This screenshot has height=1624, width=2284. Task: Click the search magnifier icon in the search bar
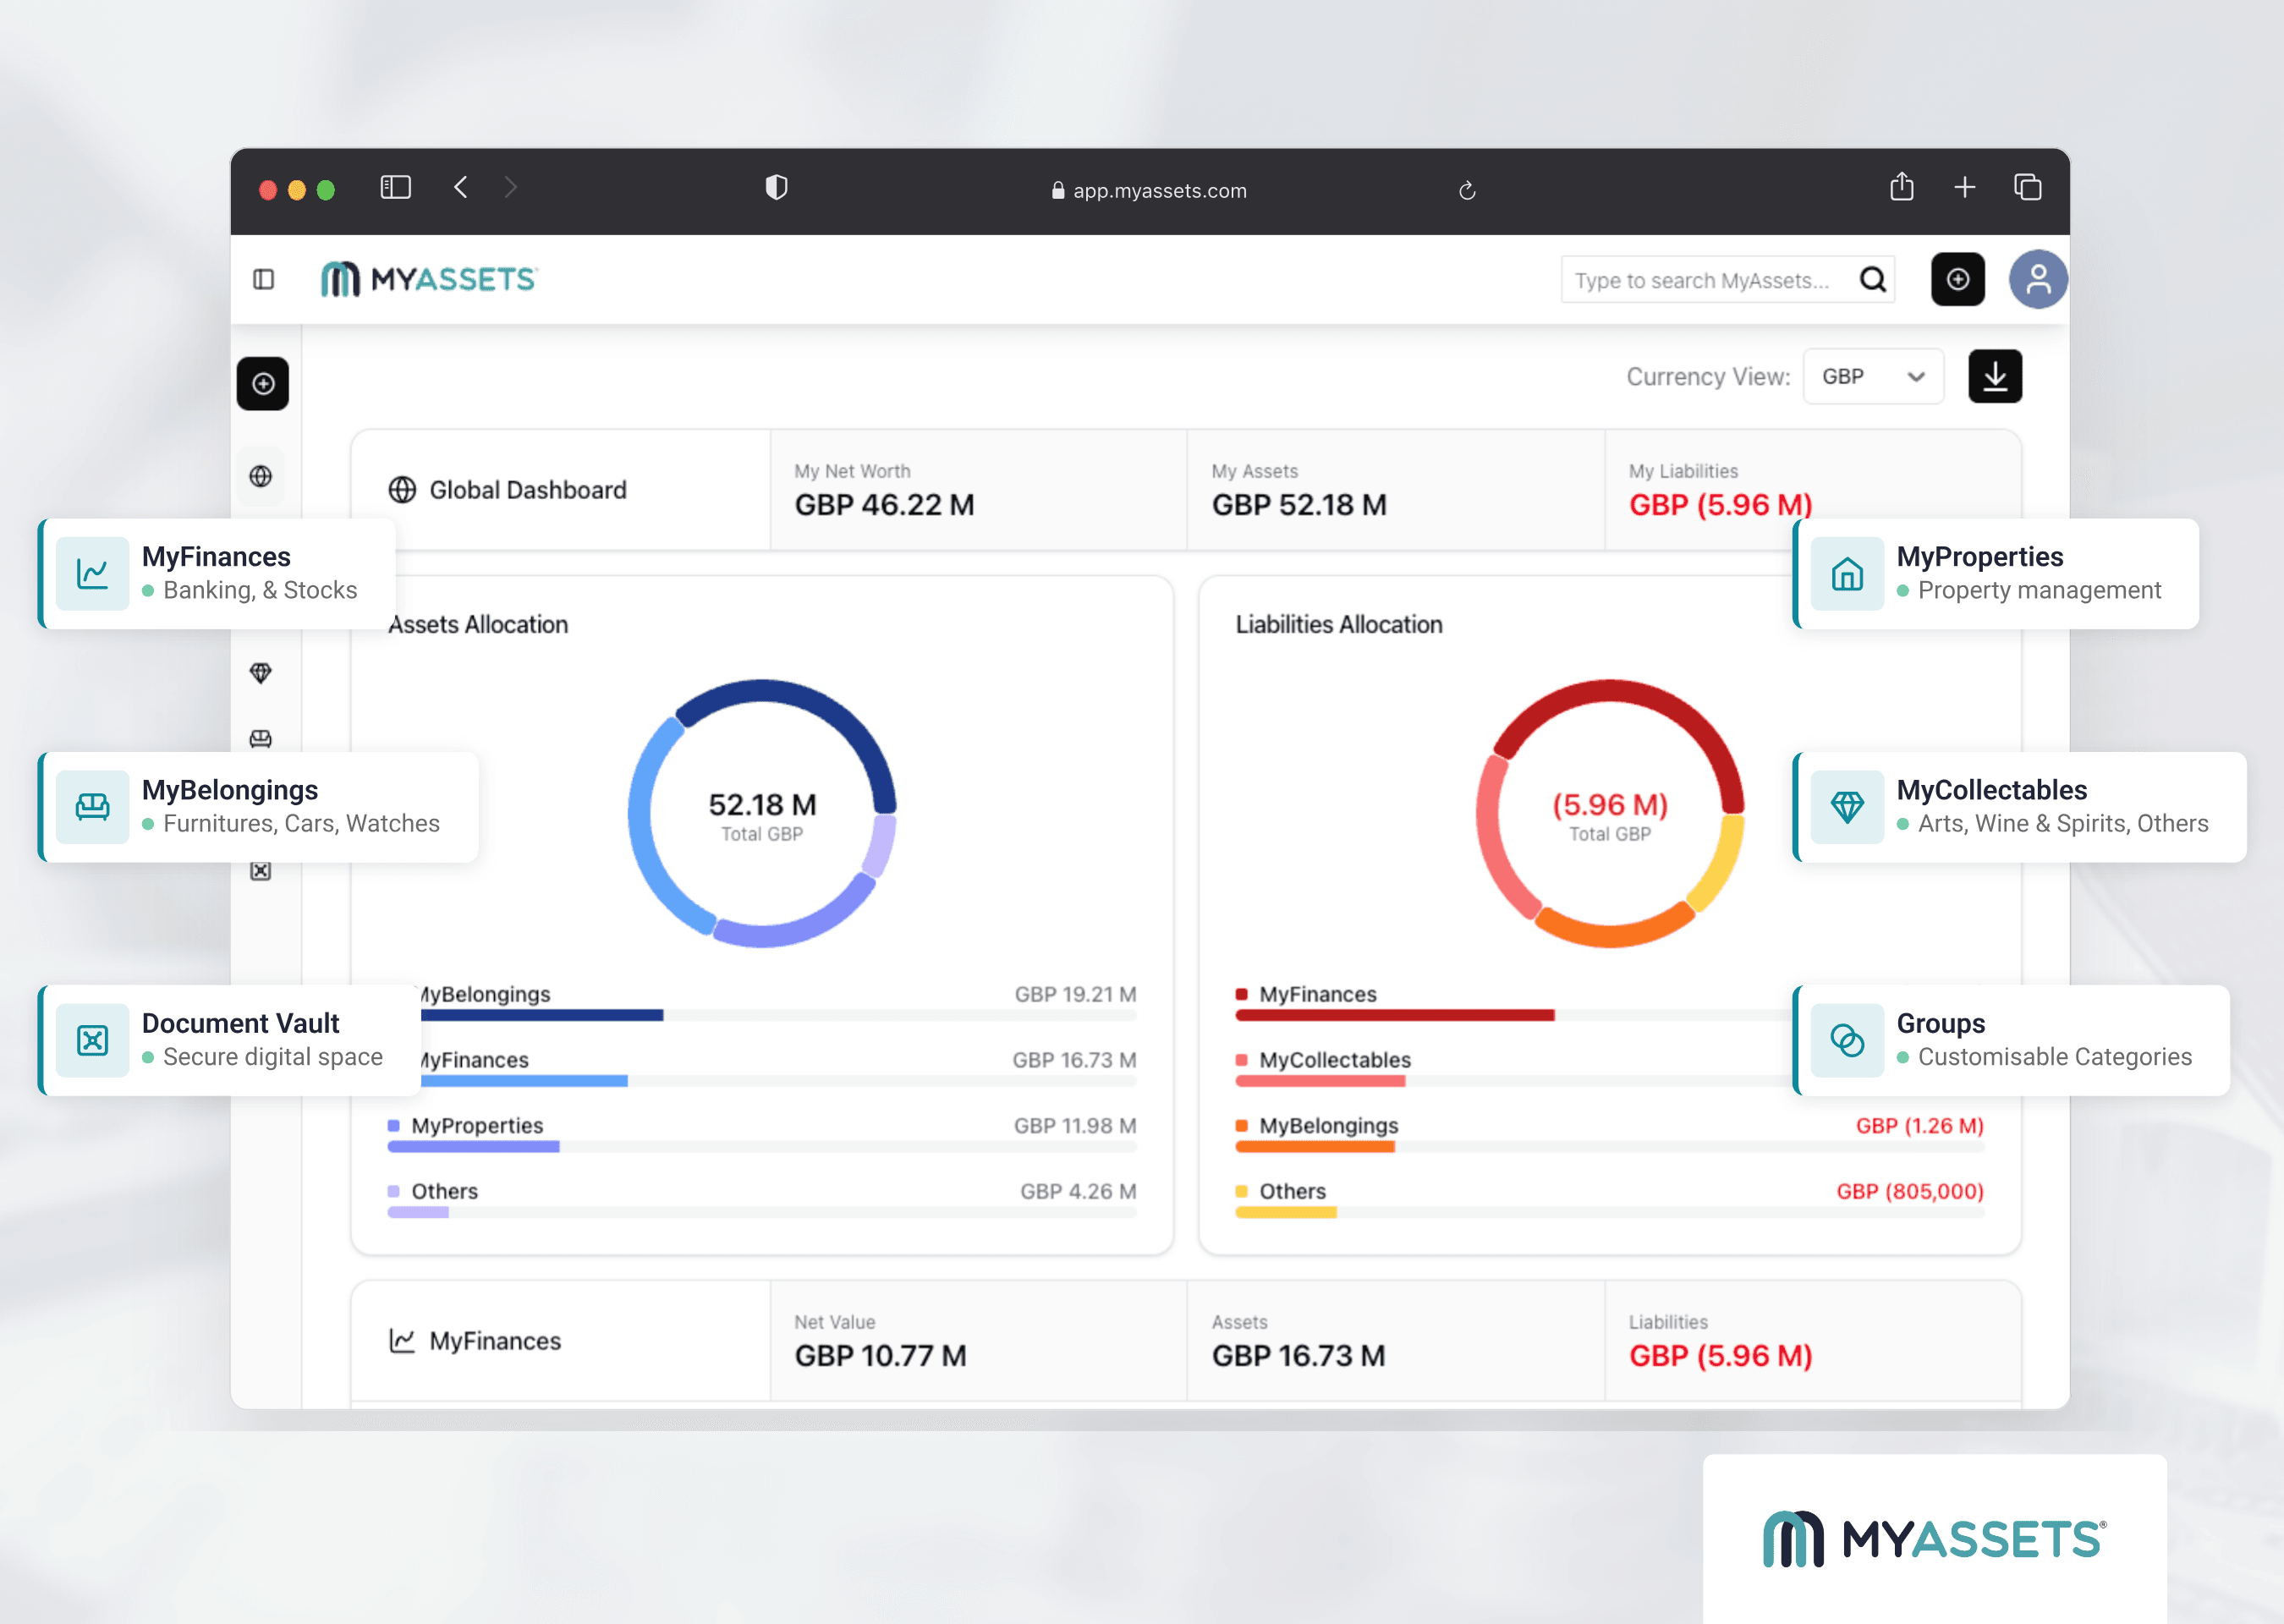point(1872,280)
